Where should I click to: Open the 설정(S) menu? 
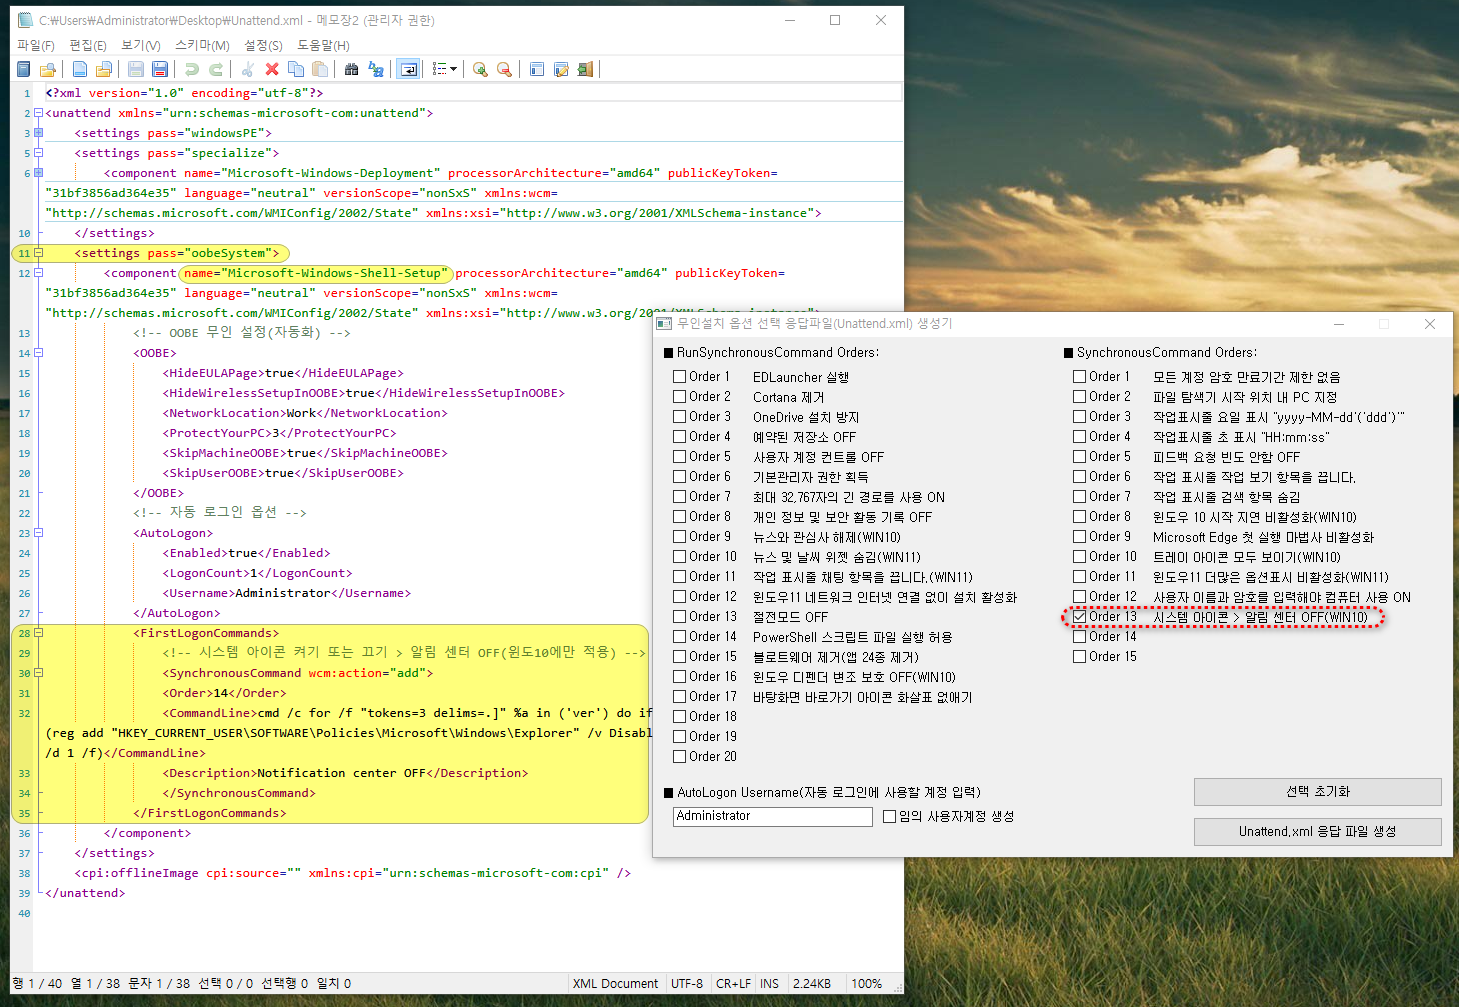263,45
